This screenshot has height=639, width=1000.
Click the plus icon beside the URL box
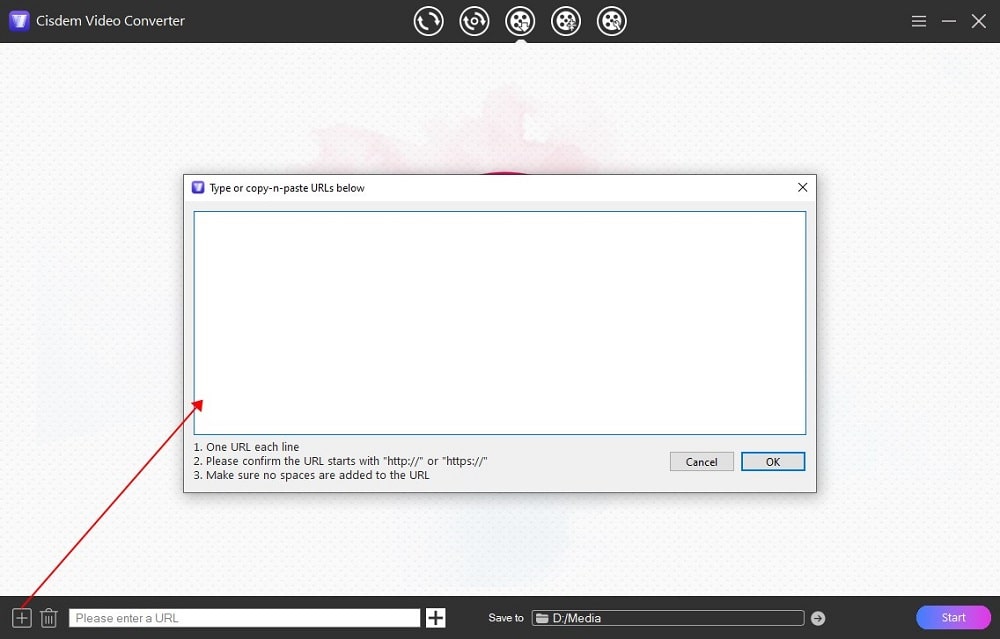point(435,617)
